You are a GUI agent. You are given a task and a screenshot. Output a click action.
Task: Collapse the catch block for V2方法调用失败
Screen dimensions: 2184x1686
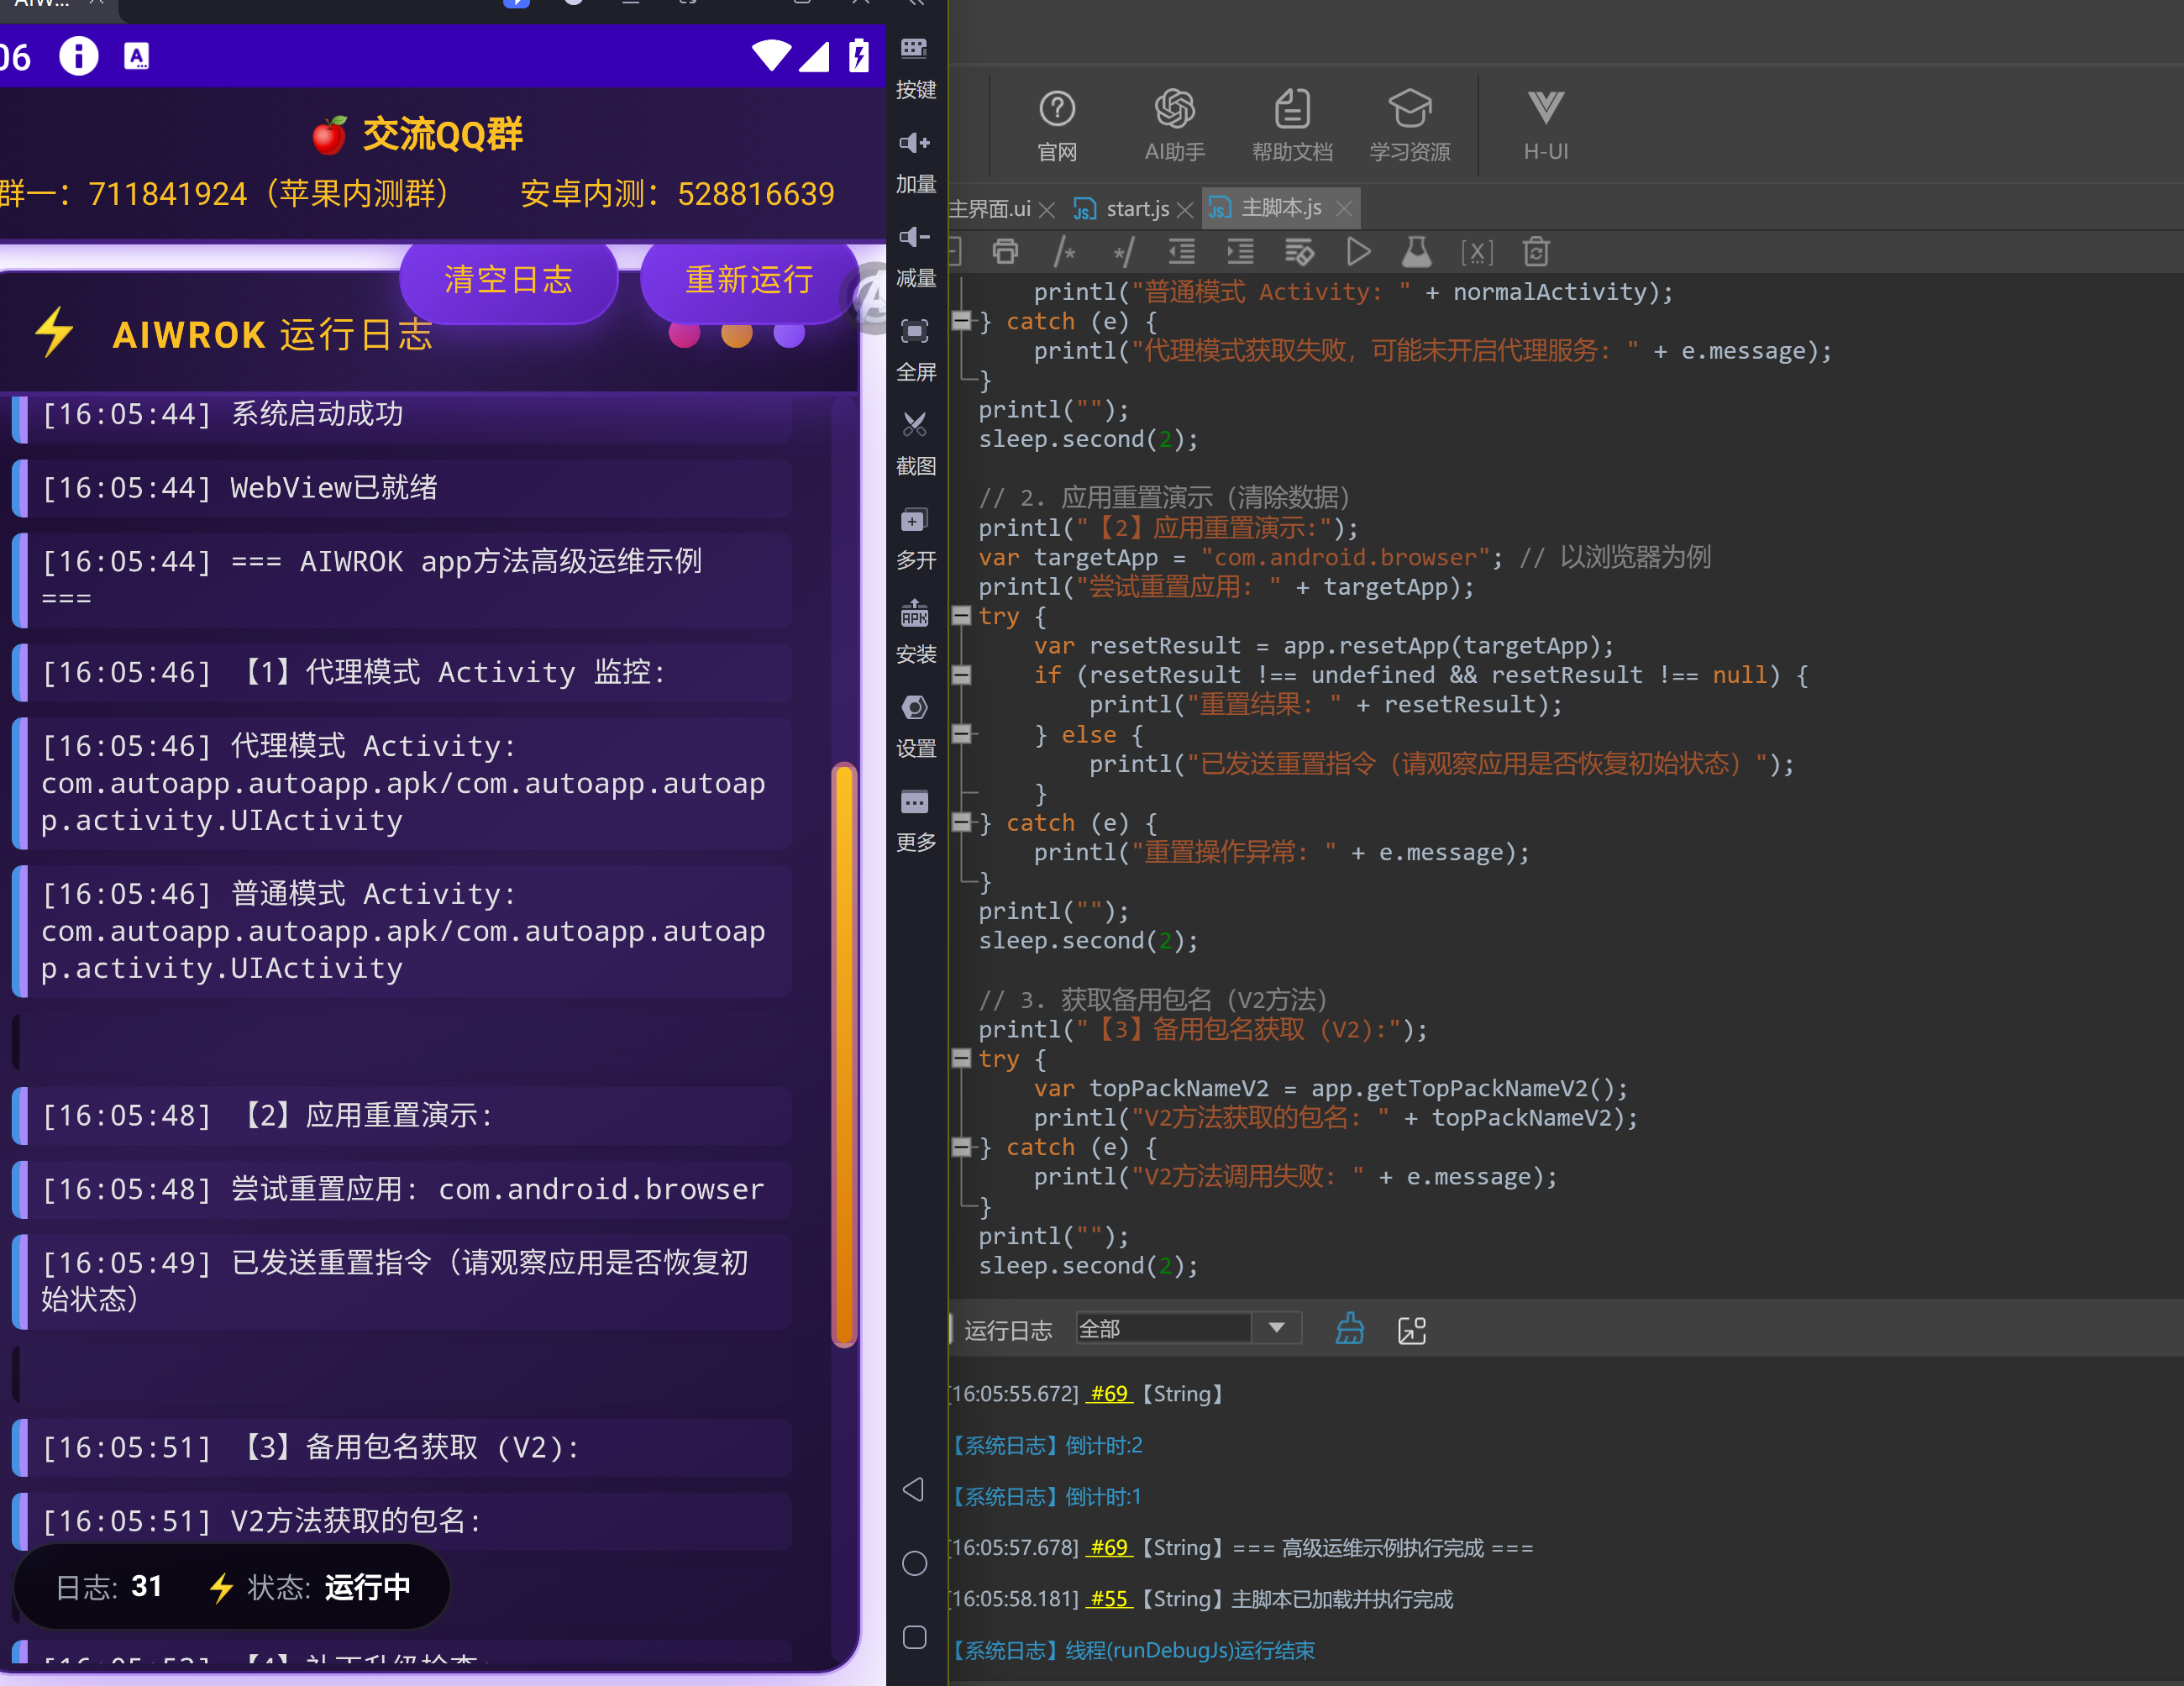coord(961,1146)
